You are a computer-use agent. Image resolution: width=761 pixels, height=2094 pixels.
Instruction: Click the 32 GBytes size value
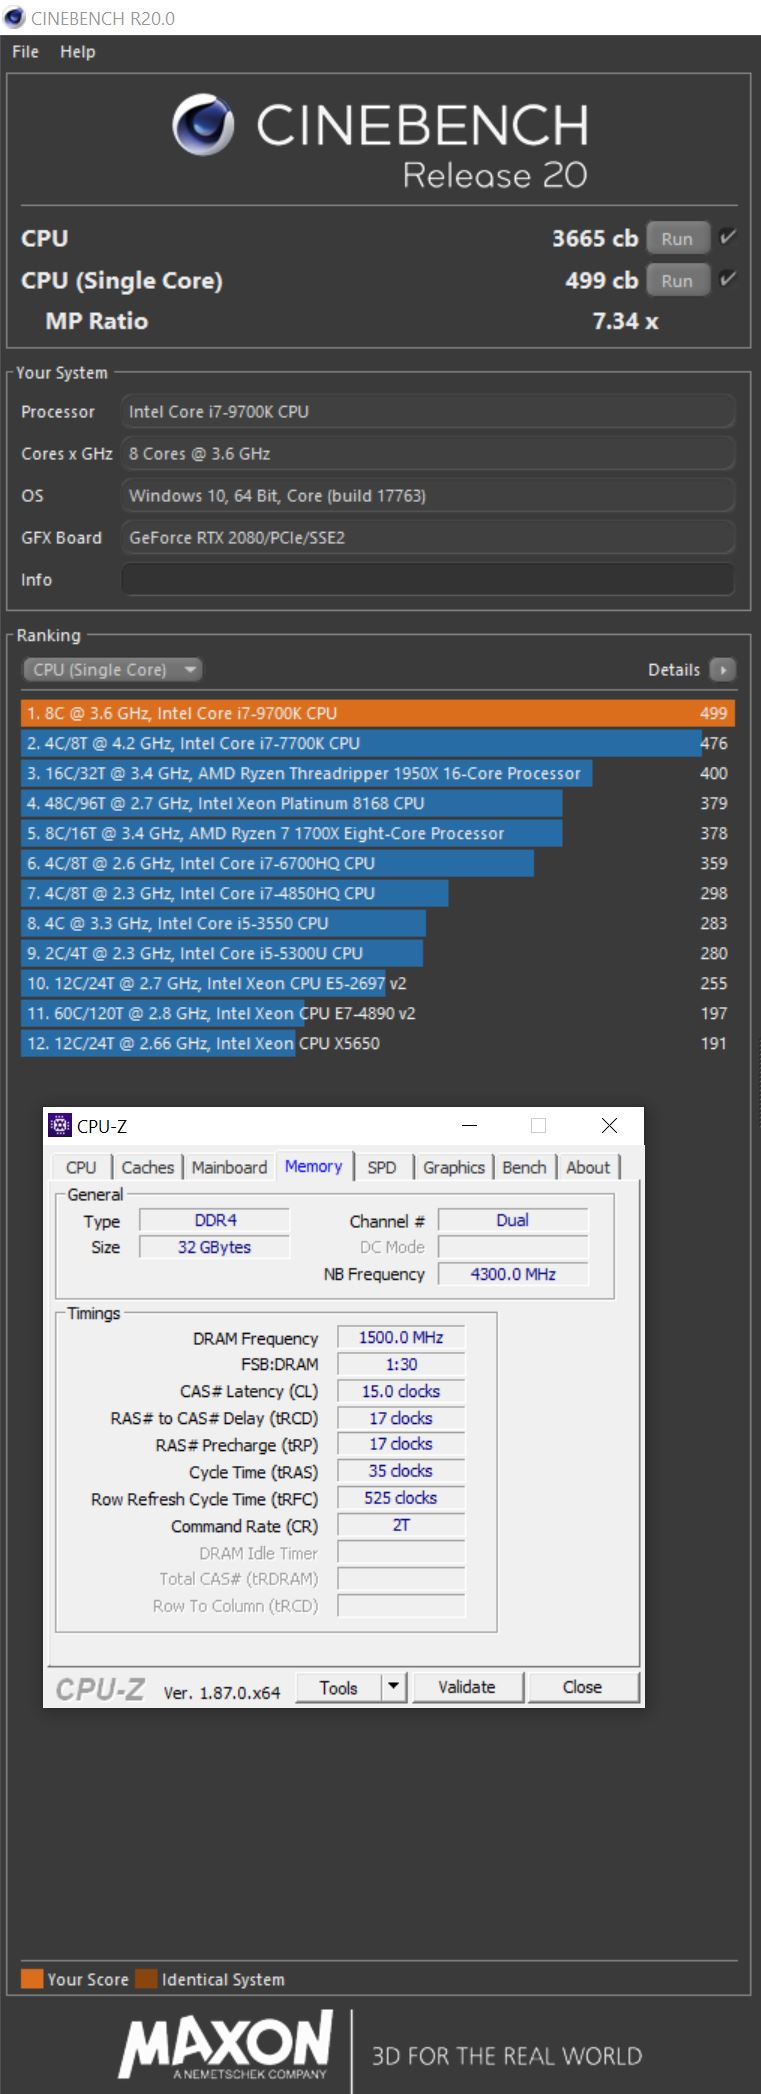(x=214, y=1247)
